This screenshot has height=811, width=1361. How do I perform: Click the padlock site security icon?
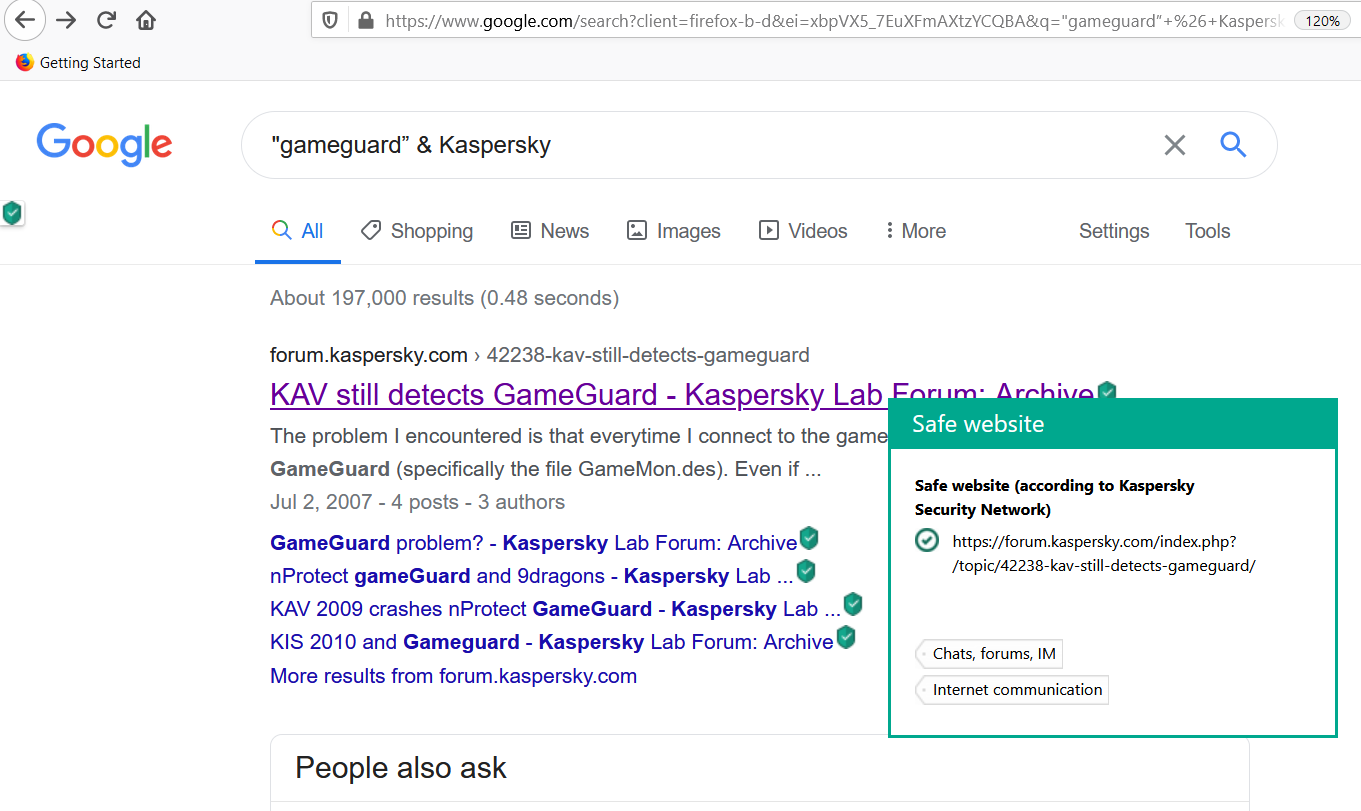(x=365, y=20)
